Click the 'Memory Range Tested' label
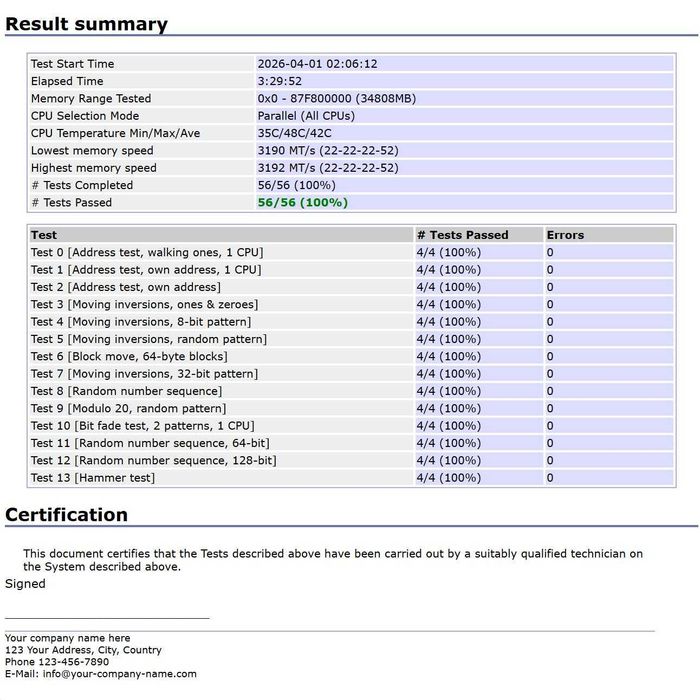Image resolution: width=700 pixels, height=700 pixels. coord(91,99)
